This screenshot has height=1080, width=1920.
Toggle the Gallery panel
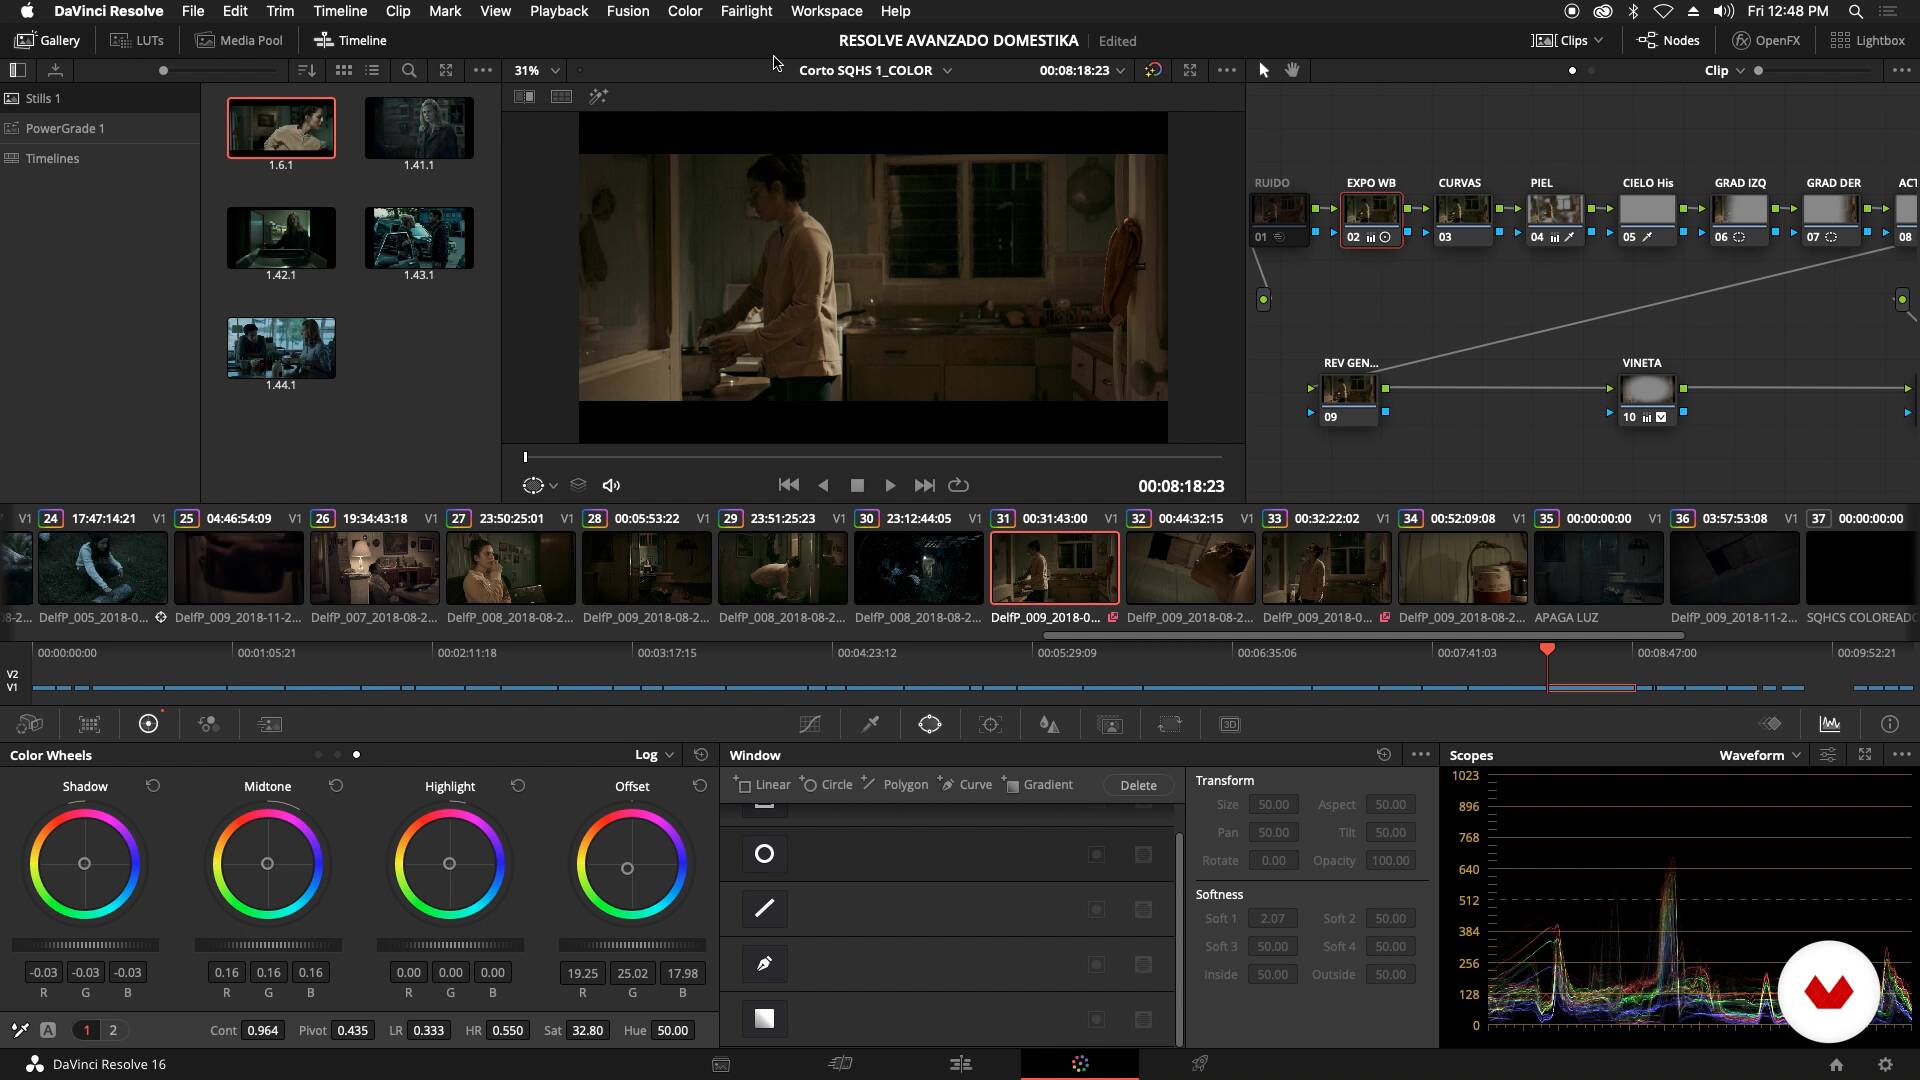coord(47,40)
